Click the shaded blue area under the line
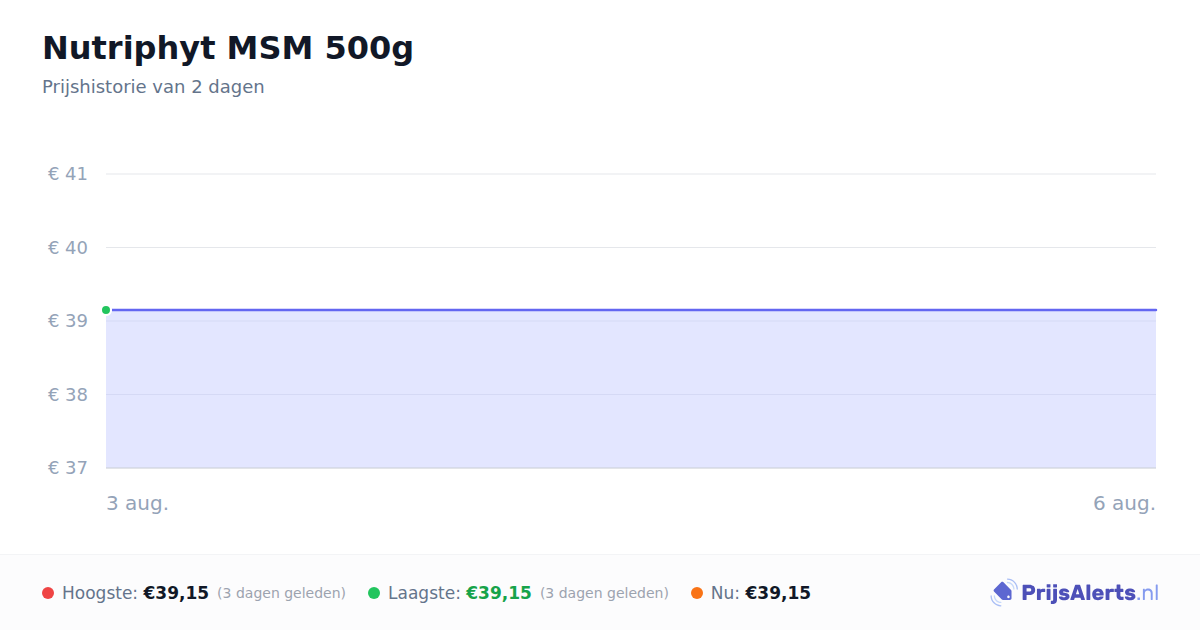 631,390
